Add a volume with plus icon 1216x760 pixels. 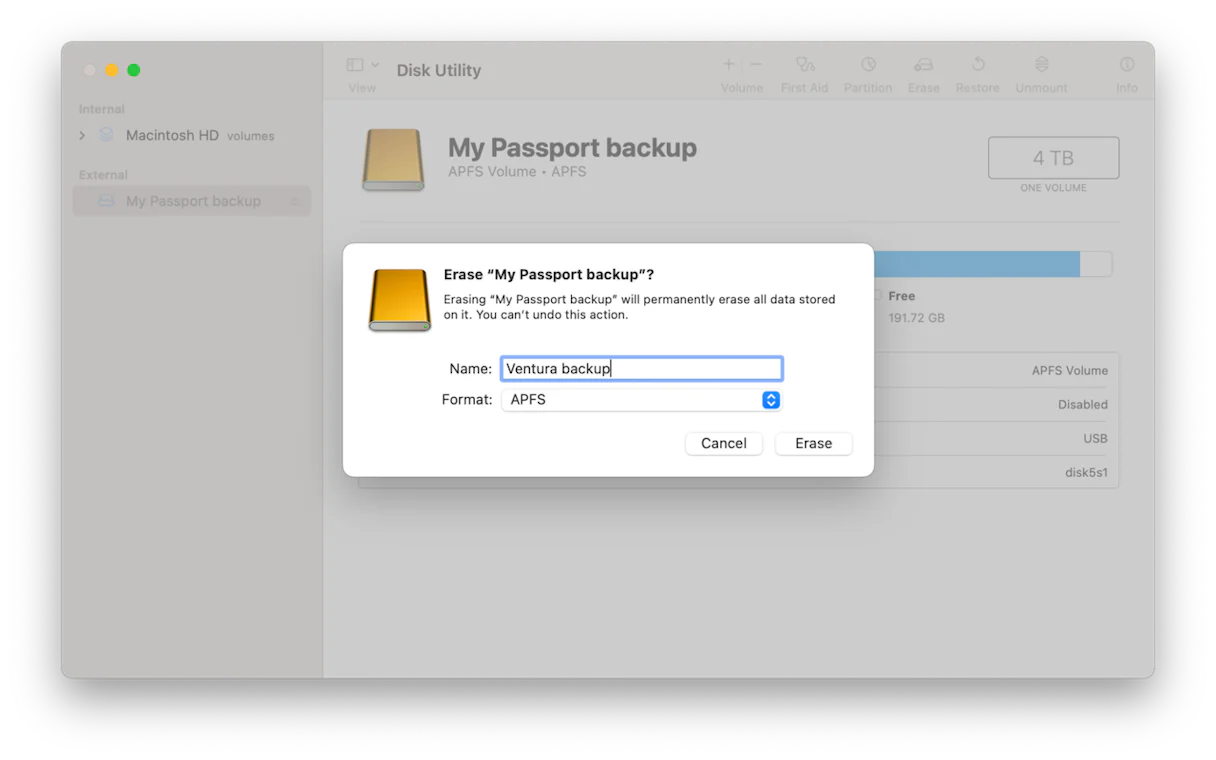(729, 65)
